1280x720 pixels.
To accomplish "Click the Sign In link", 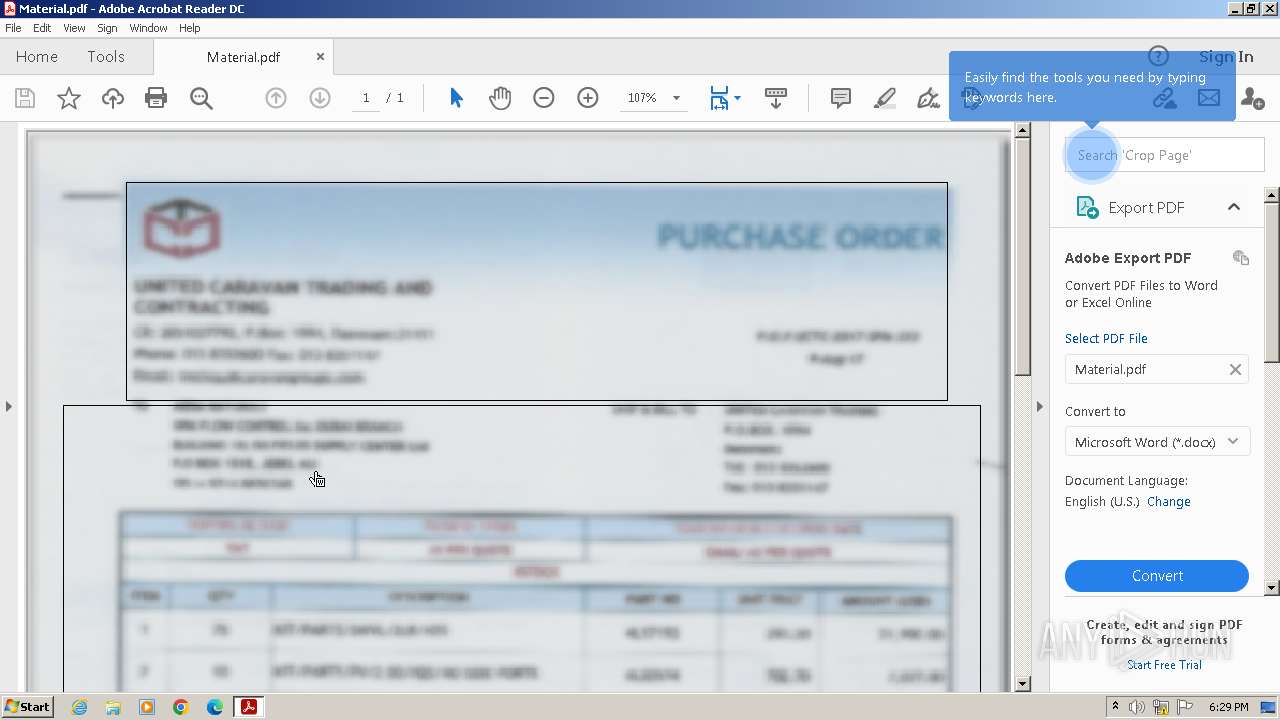I will pos(1226,56).
